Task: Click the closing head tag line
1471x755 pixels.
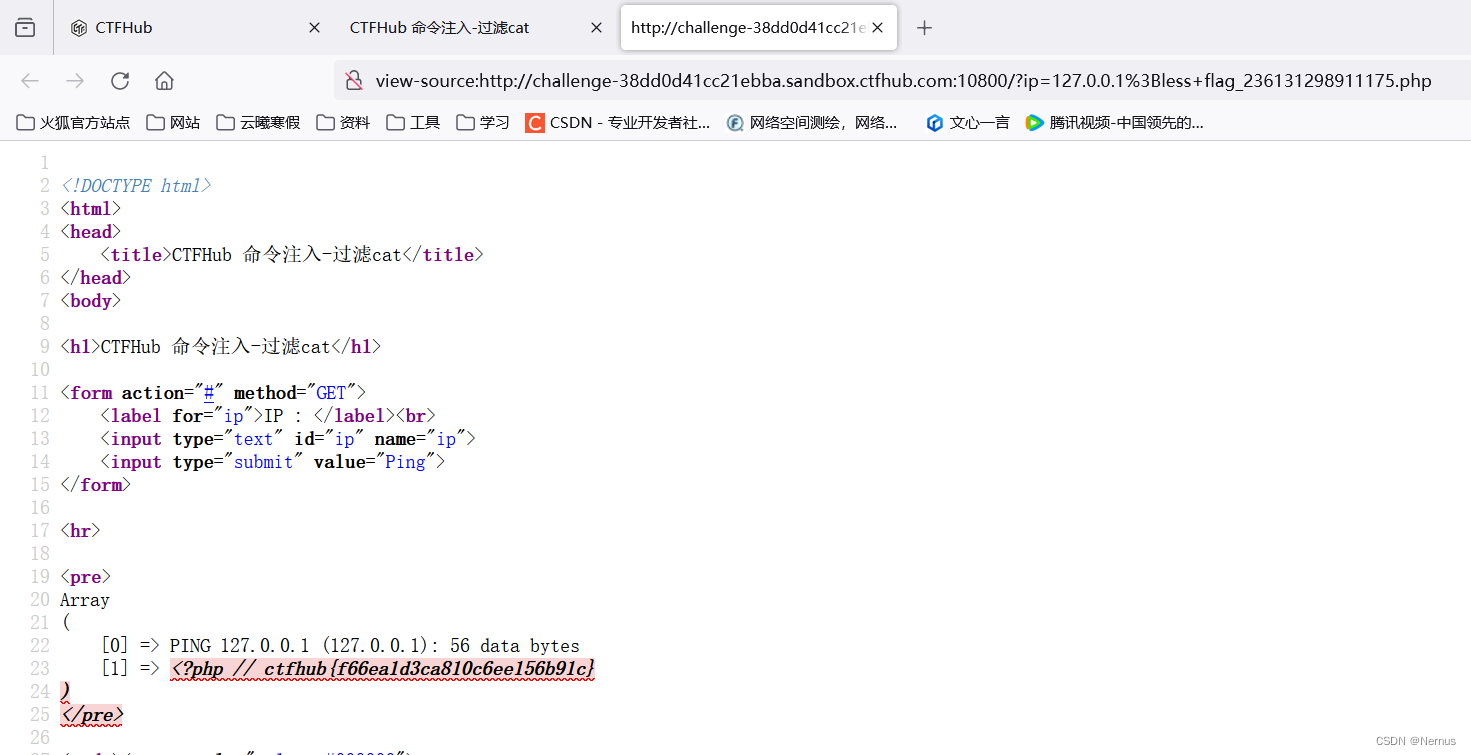Action: pos(95,278)
